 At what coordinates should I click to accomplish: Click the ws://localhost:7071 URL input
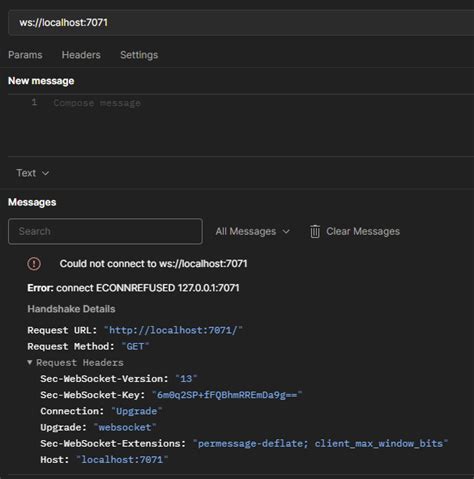(241, 23)
